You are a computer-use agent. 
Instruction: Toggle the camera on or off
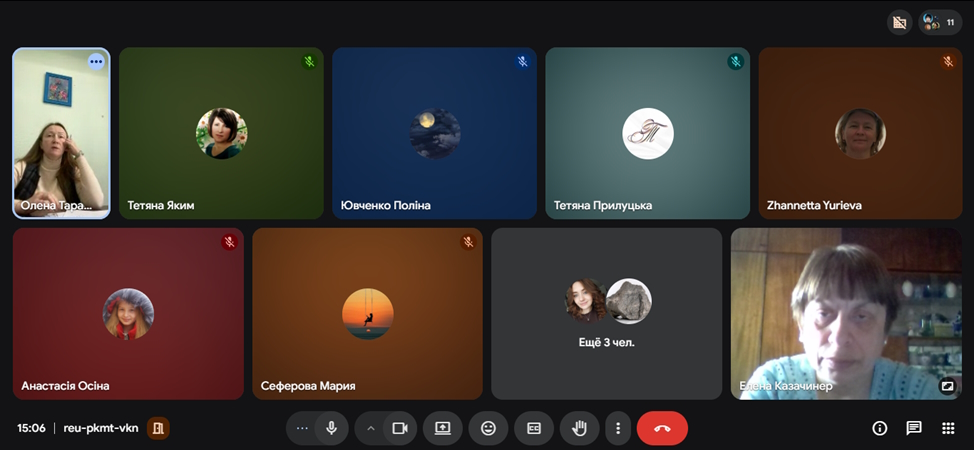pyautogui.click(x=399, y=428)
